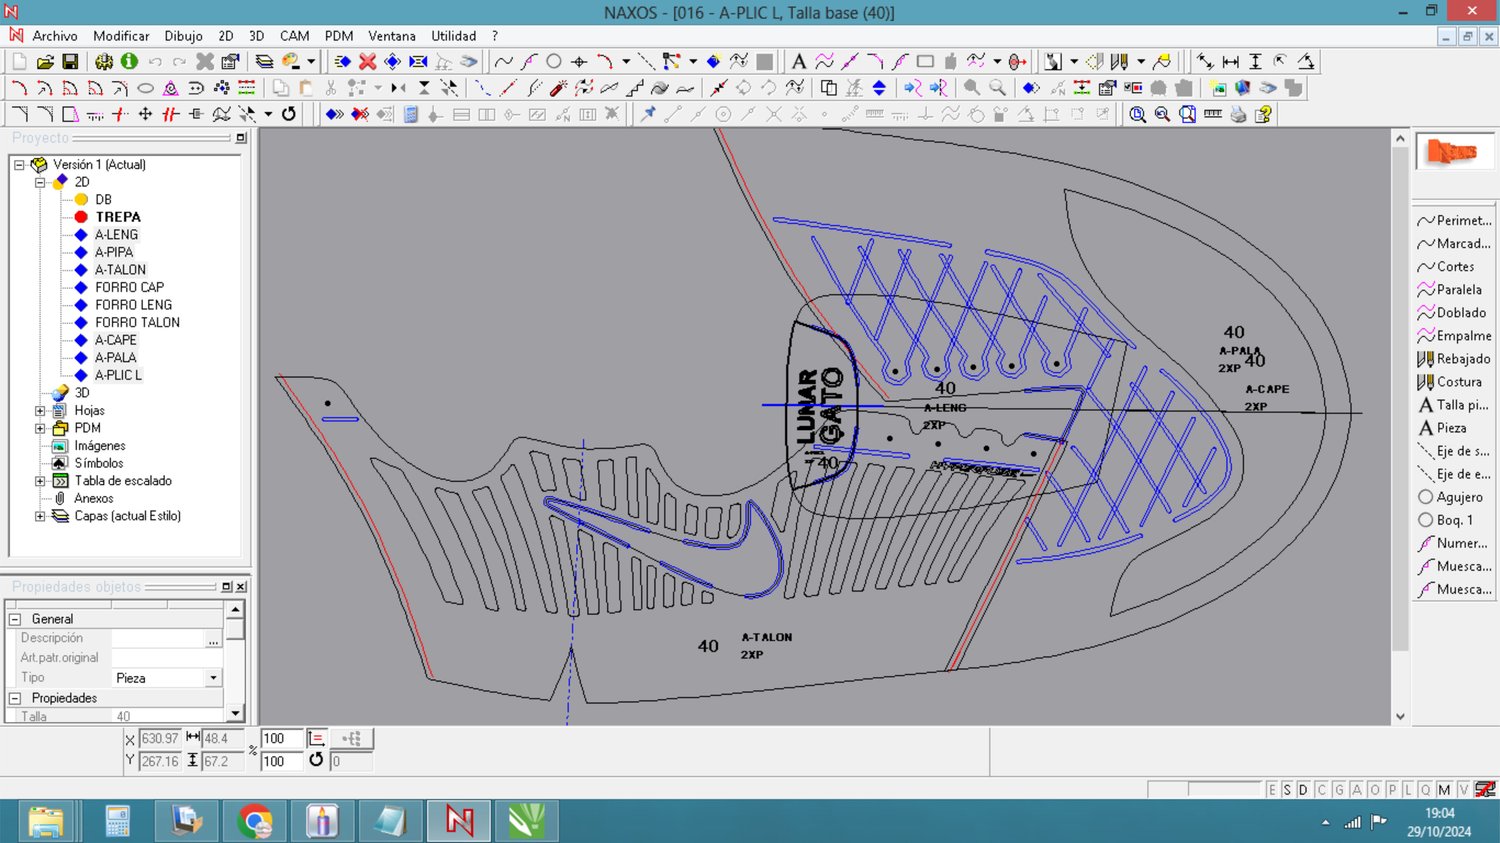Collapse the 2D tree node
The image size is (1500, 843).
(40, 182)
